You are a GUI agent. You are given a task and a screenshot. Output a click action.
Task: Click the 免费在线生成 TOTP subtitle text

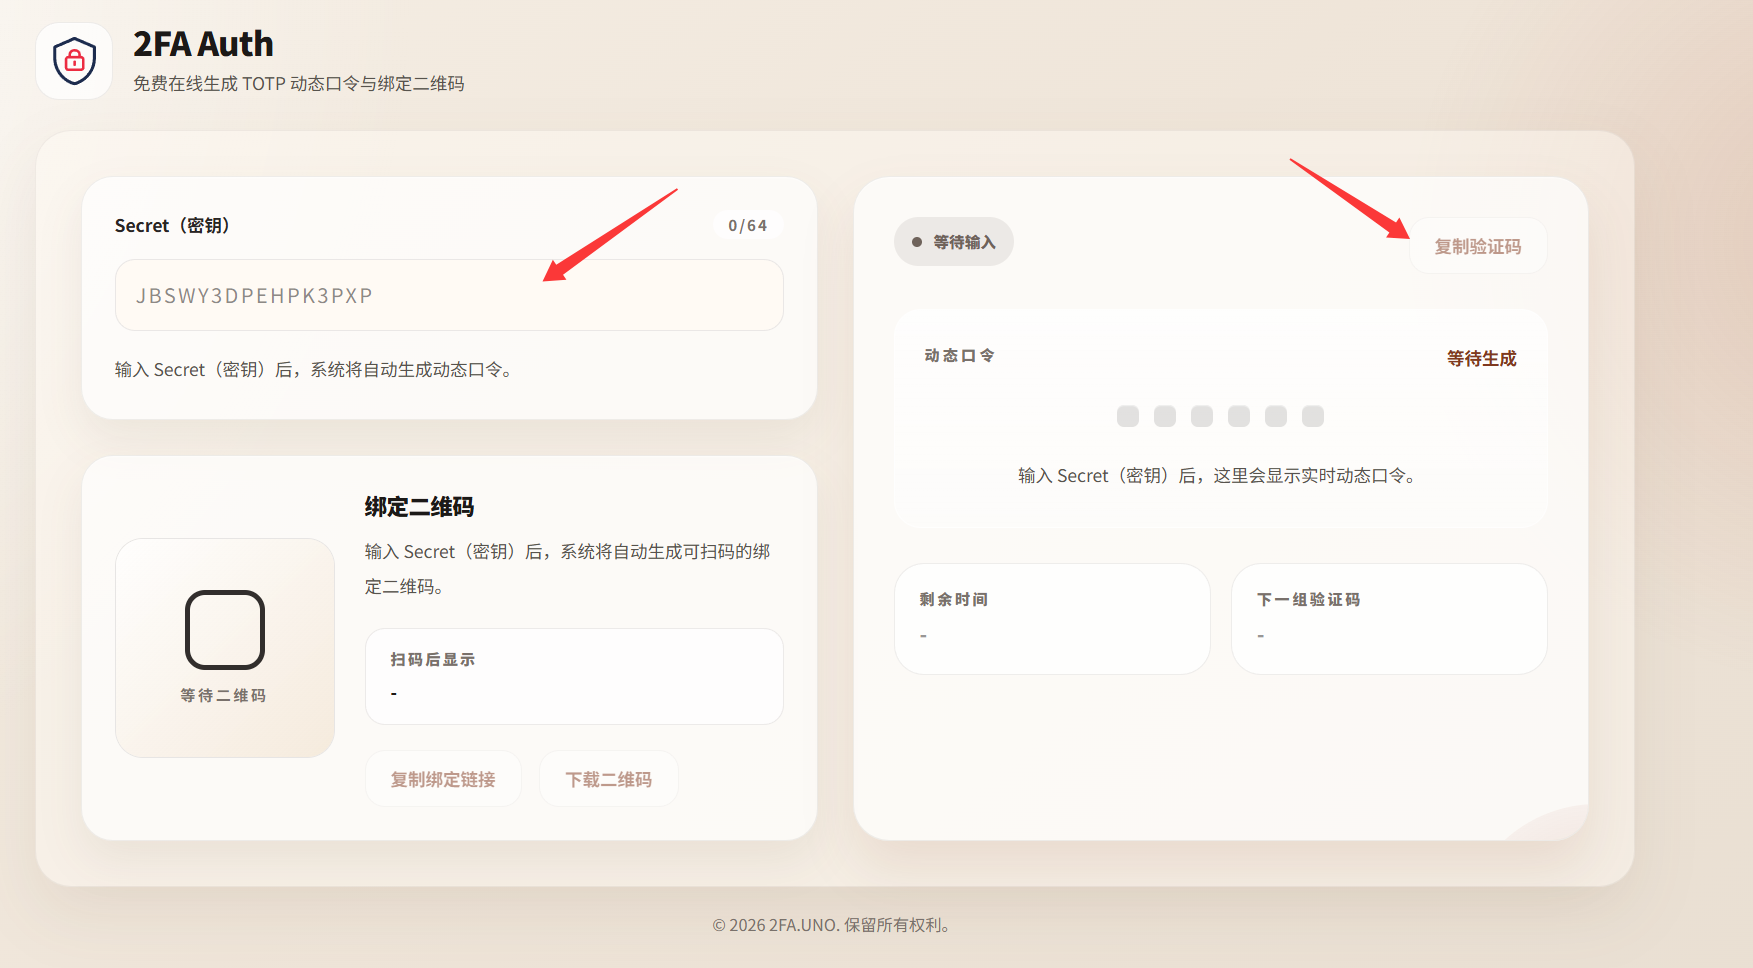[299, 84]
